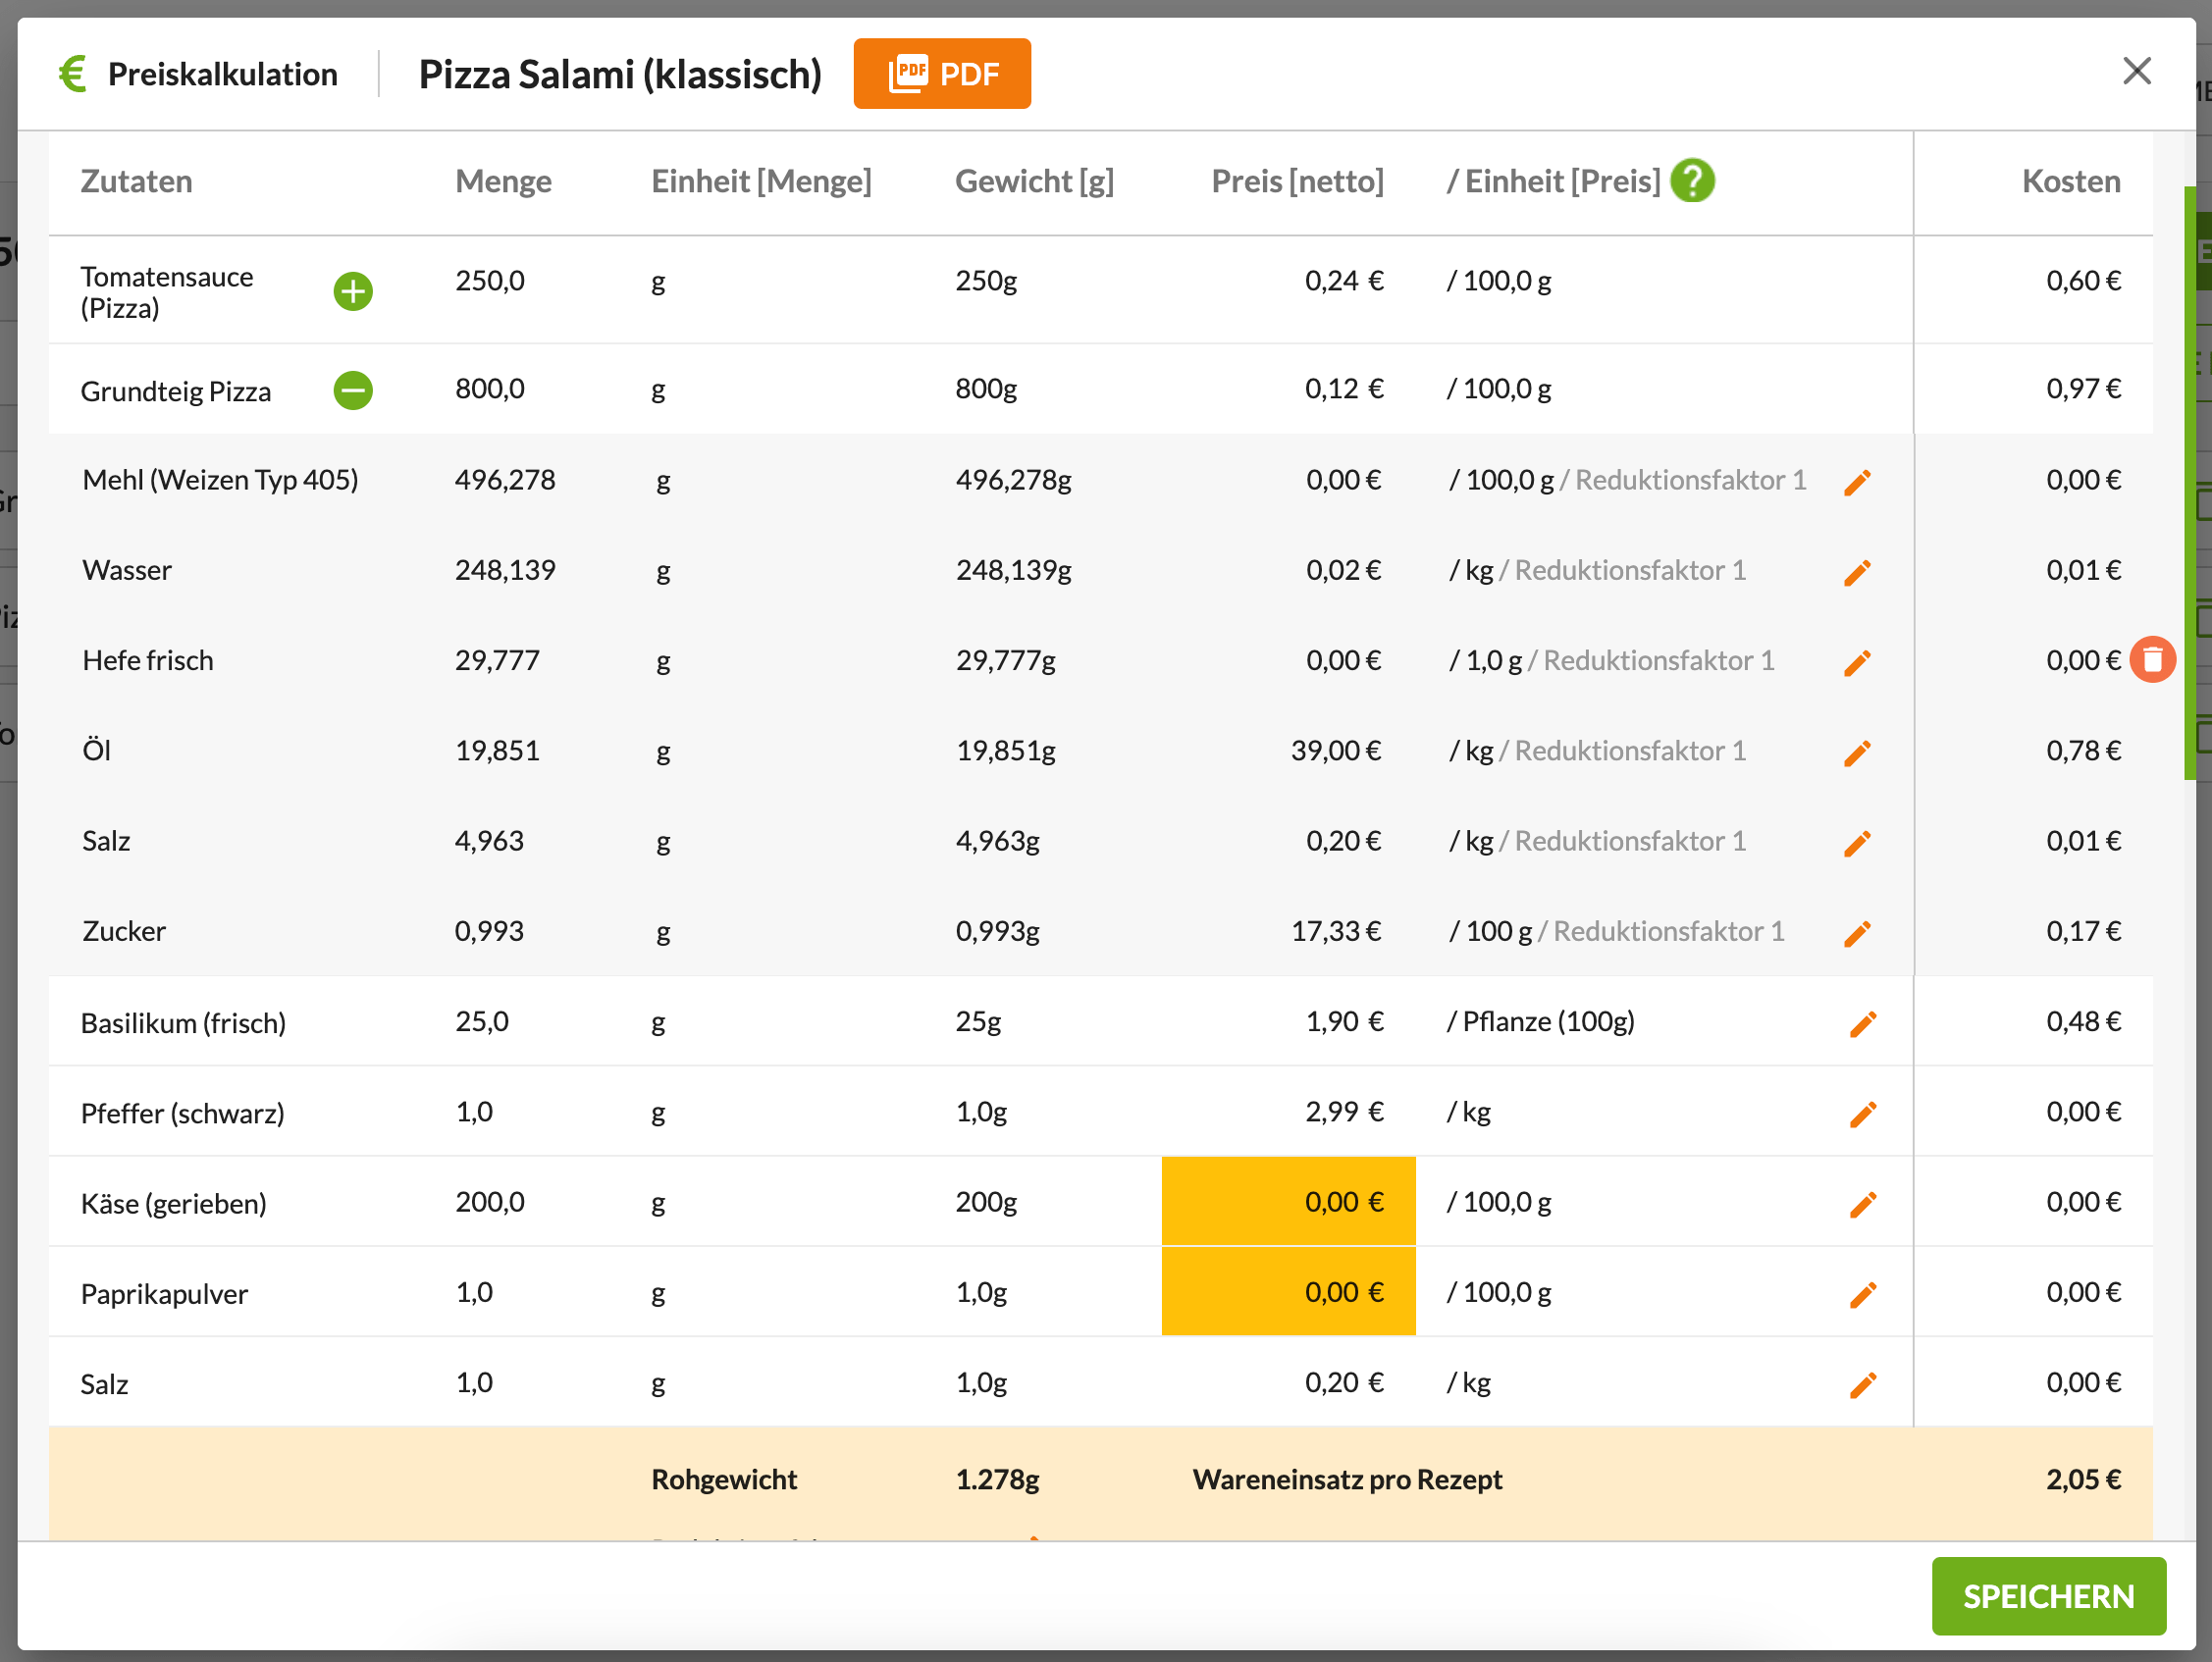Screen dimensions: 2212x1662
Task: Click the 2,05 € Wareneinsatz total
Action: pos(2083,1479)
